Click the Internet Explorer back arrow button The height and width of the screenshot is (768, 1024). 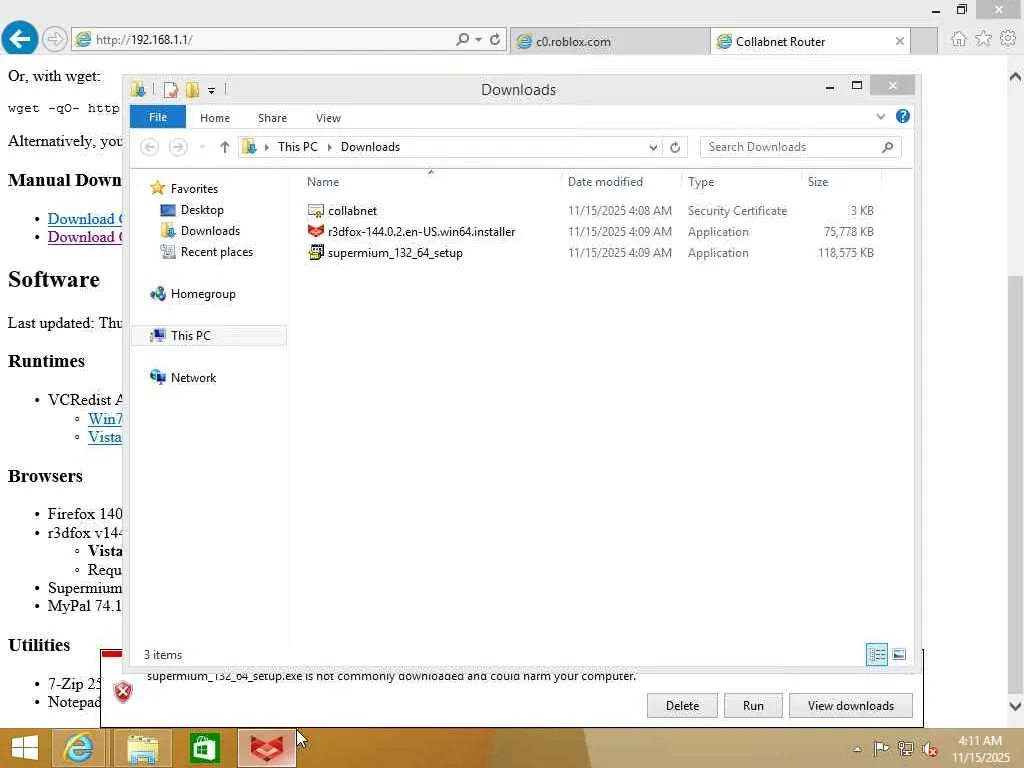tap(20, 39)
